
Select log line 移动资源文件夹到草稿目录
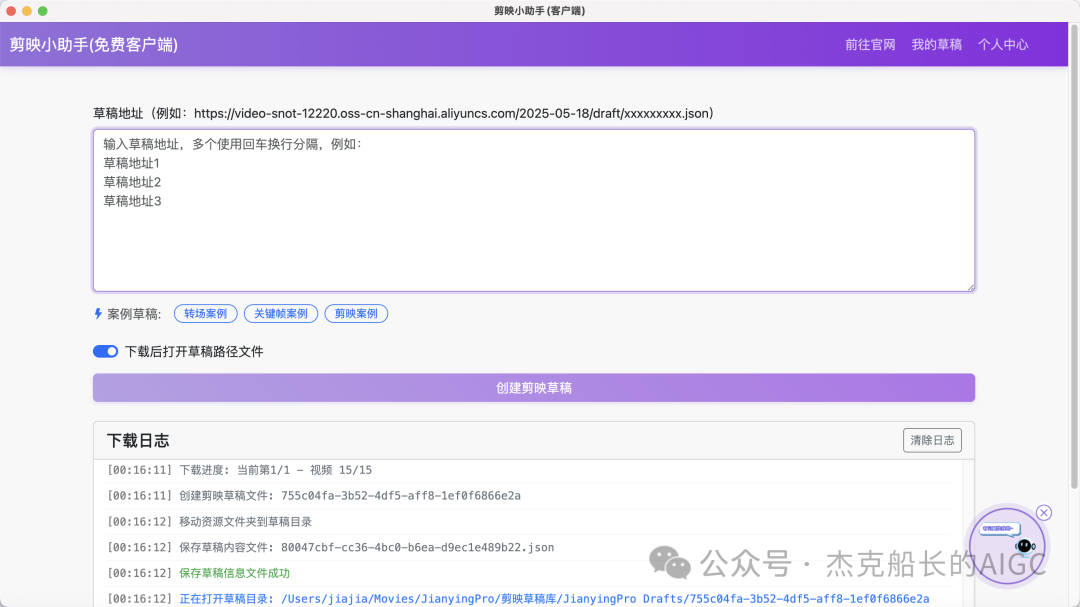[x=209, y=522]
